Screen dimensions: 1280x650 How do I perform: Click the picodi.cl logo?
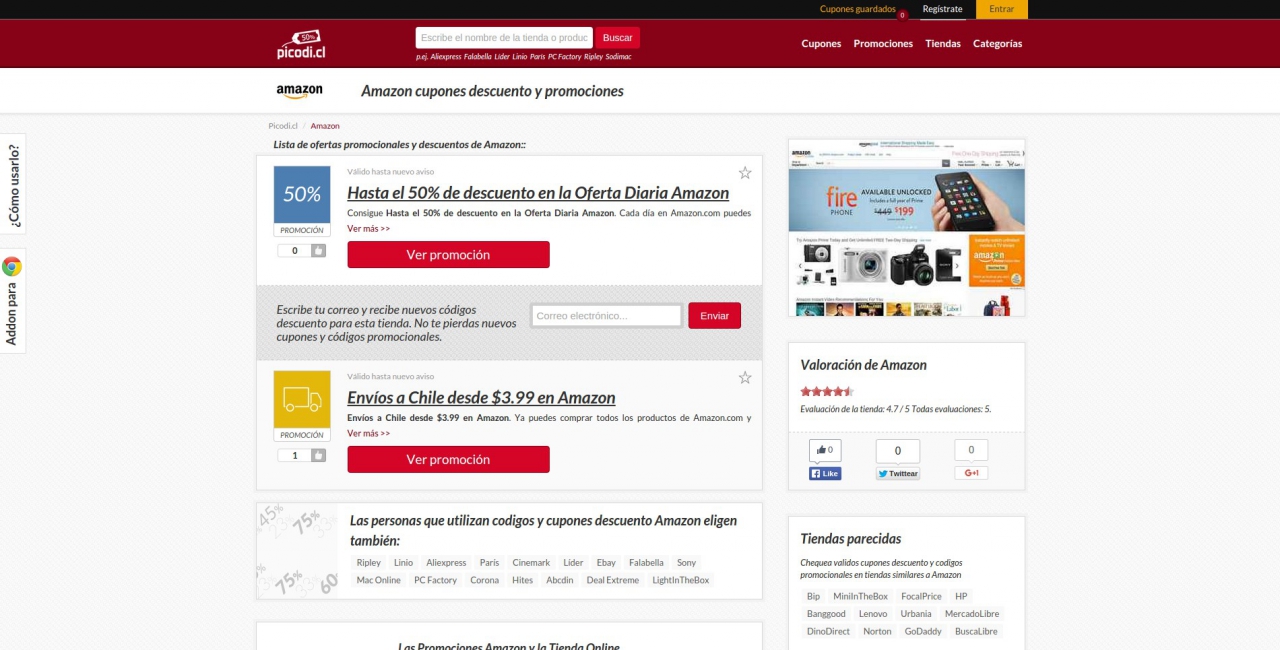[301, 44]
